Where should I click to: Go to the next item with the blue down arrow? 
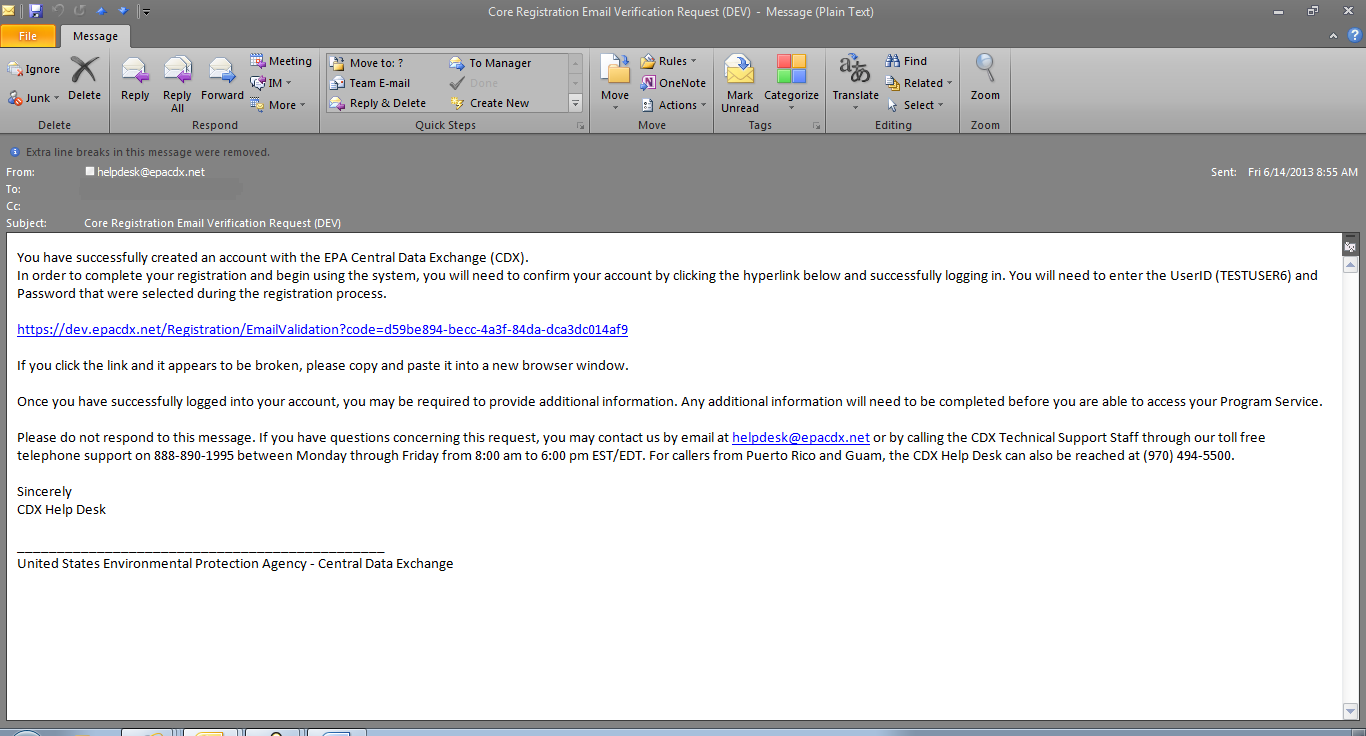click(123, 11)
